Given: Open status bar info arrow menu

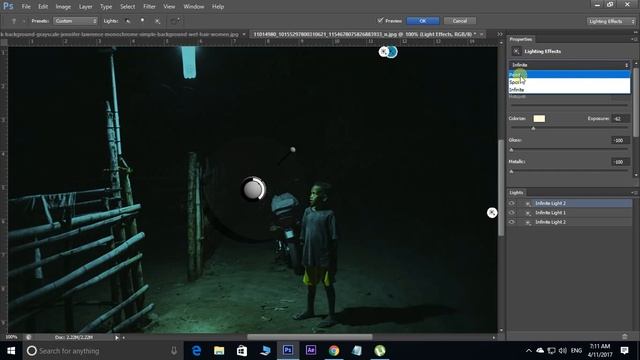Looking at the screenshot, I should click(117, 337).
